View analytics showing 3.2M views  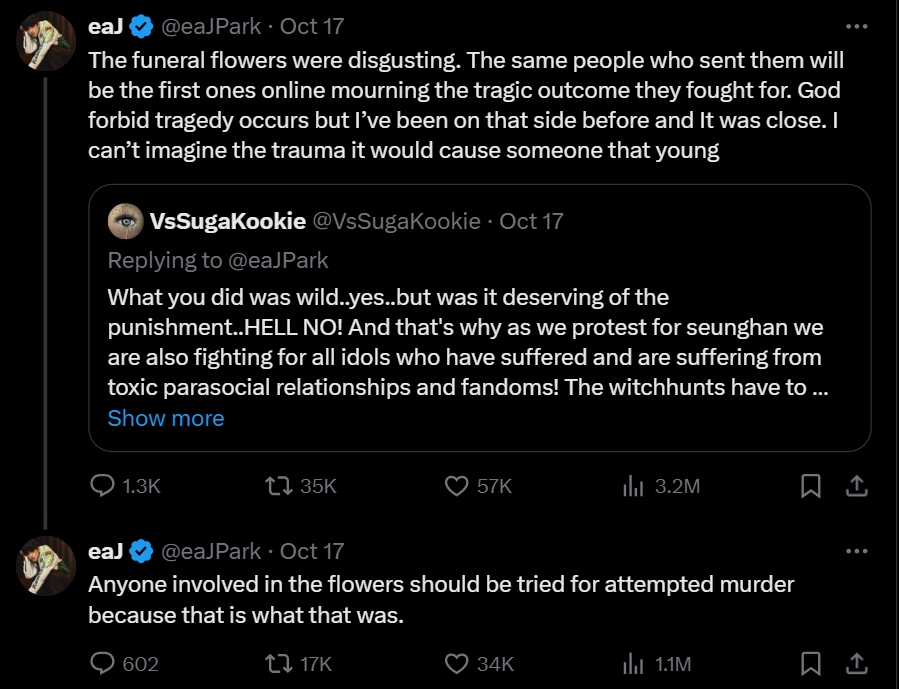633,486
